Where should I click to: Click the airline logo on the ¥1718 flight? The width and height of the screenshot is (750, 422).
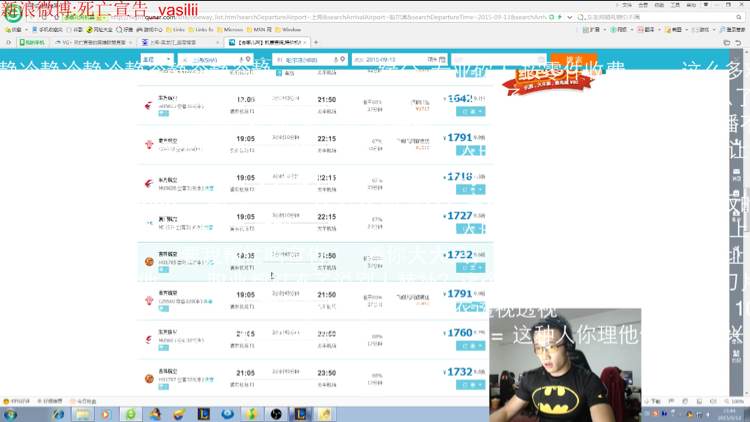(149, 182)
